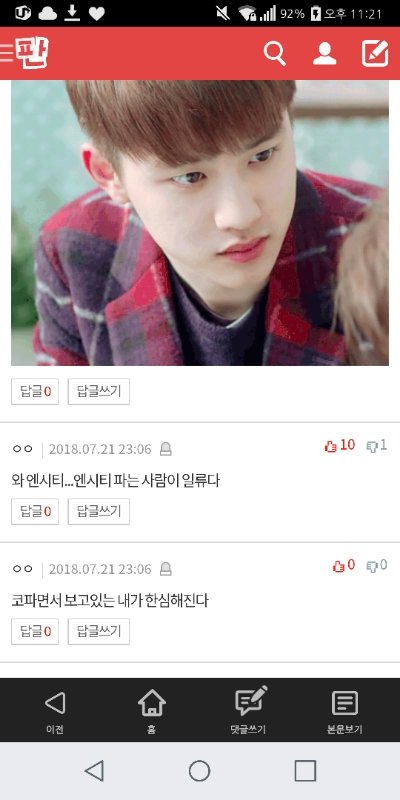Report the 코파면서 comment with siren icon
The width and height of the screenshot is (400, 800).
166,569
